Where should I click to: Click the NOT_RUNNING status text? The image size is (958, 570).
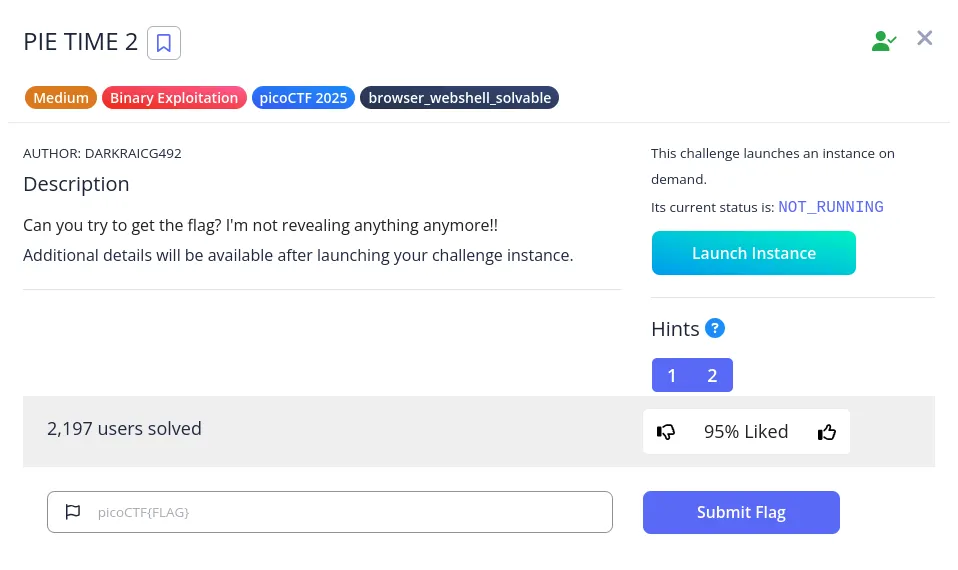coord(830,207)
